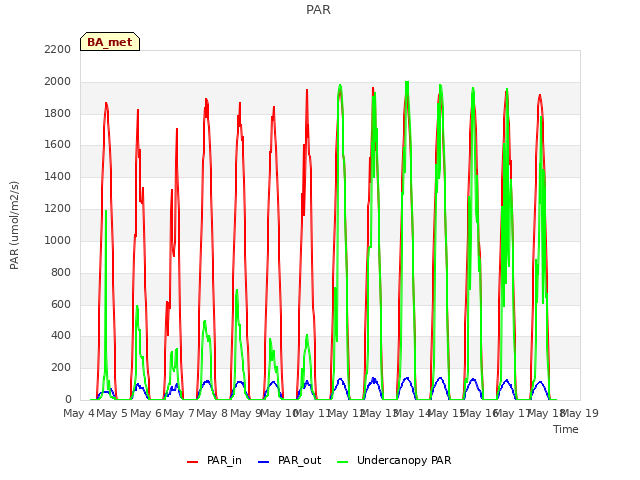Click the 1200 y-axis tick label
Image resolution: width=640 pixels, height=480 pixels.
coord(58,209)
